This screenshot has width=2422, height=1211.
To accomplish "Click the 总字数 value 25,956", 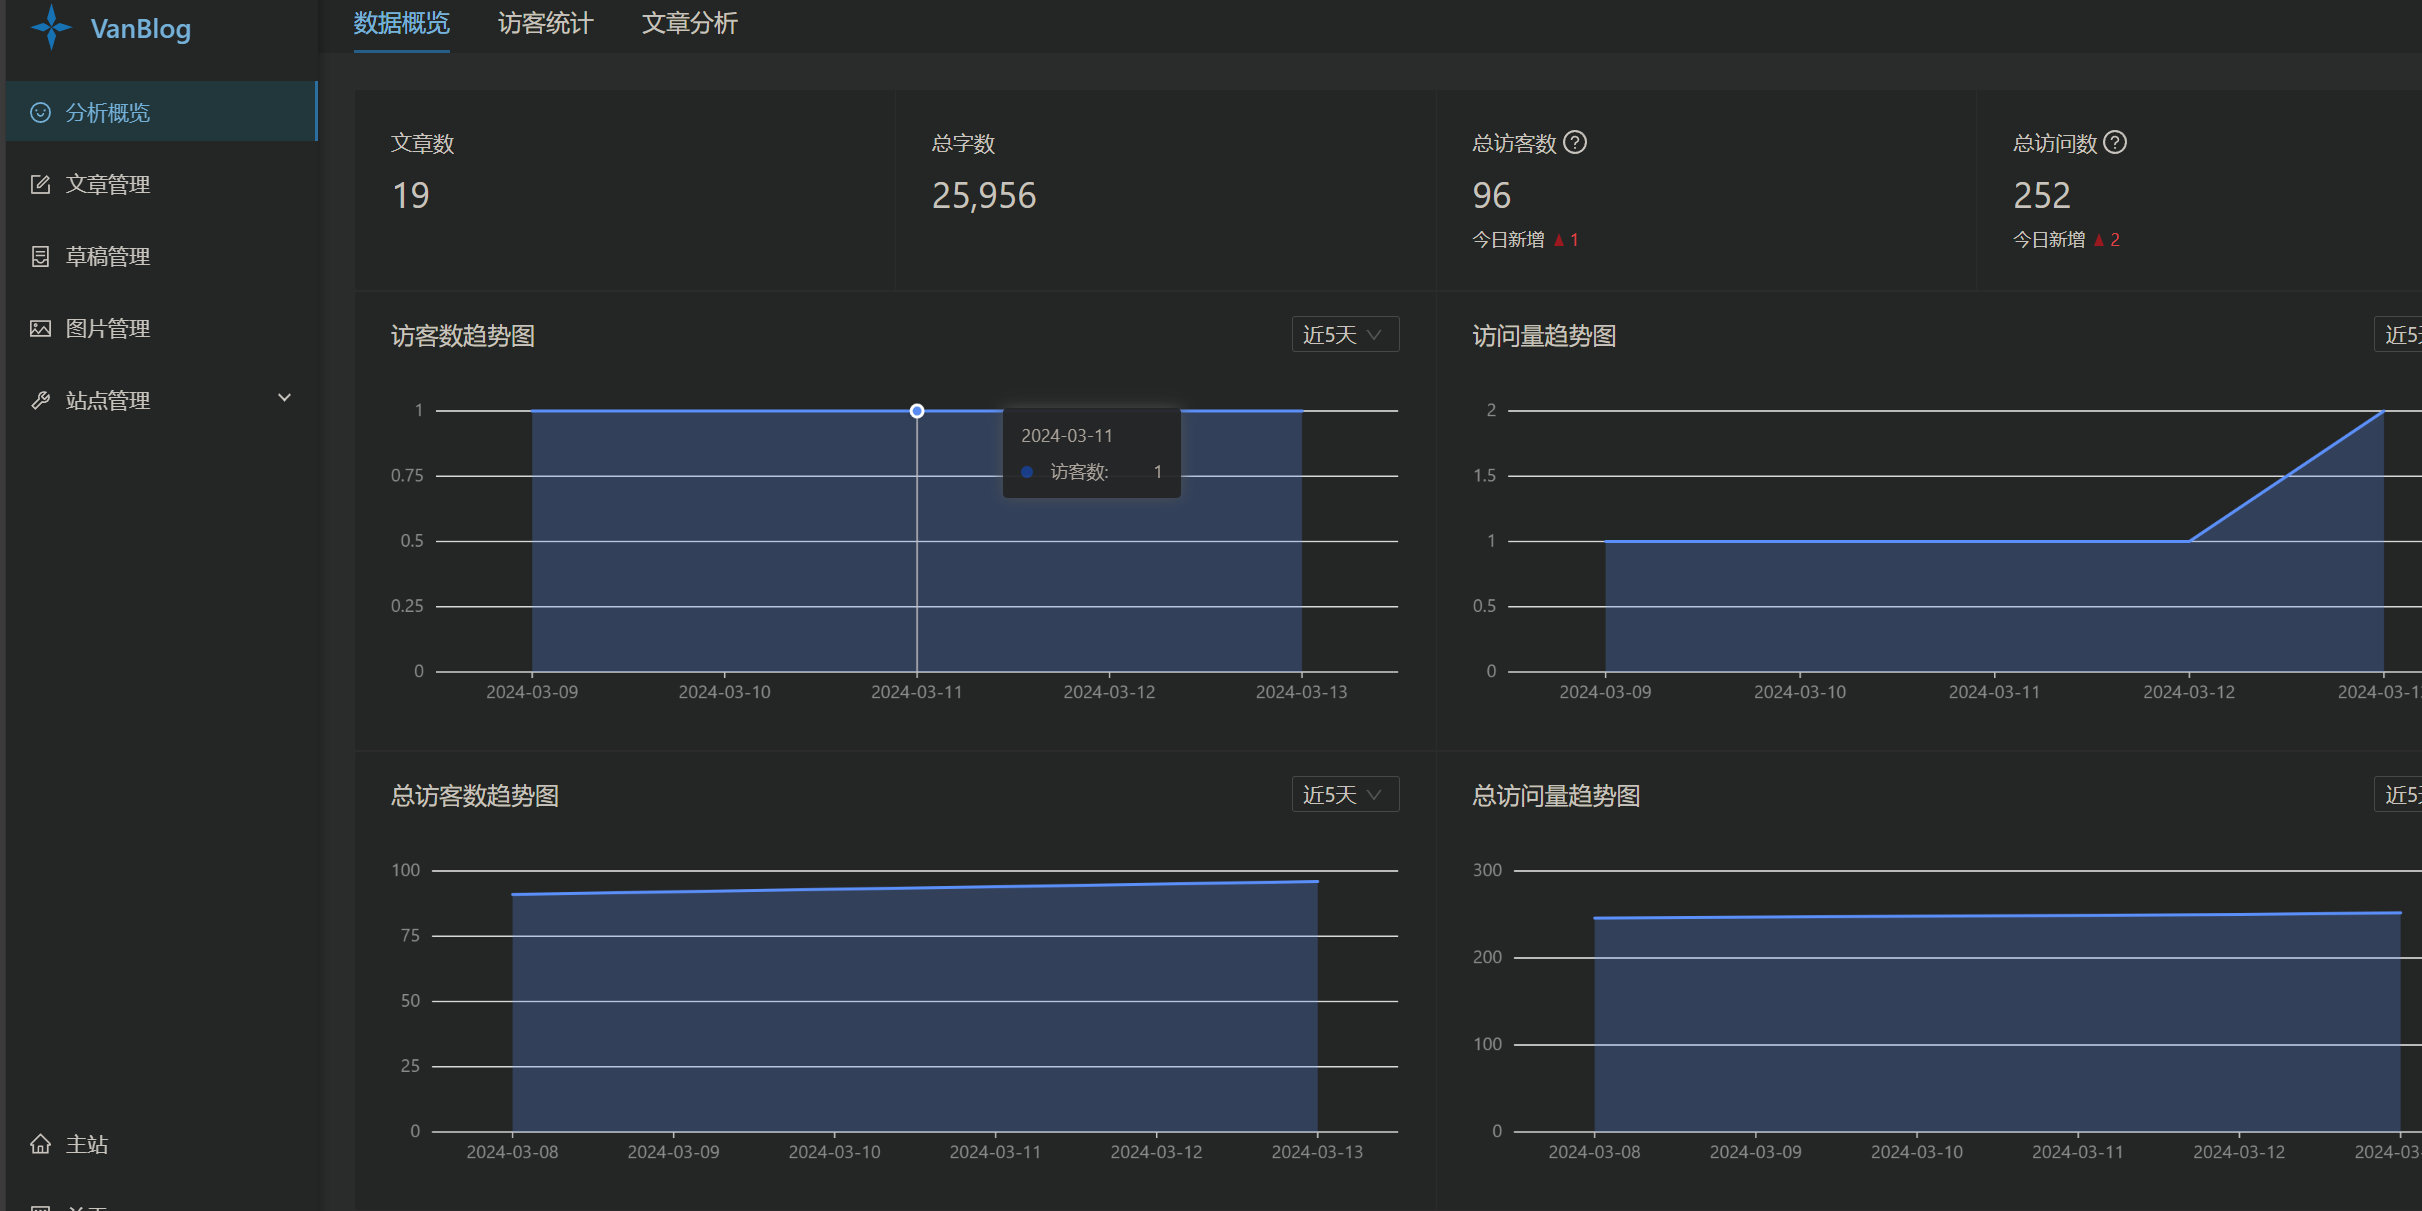I will (984, 195).
